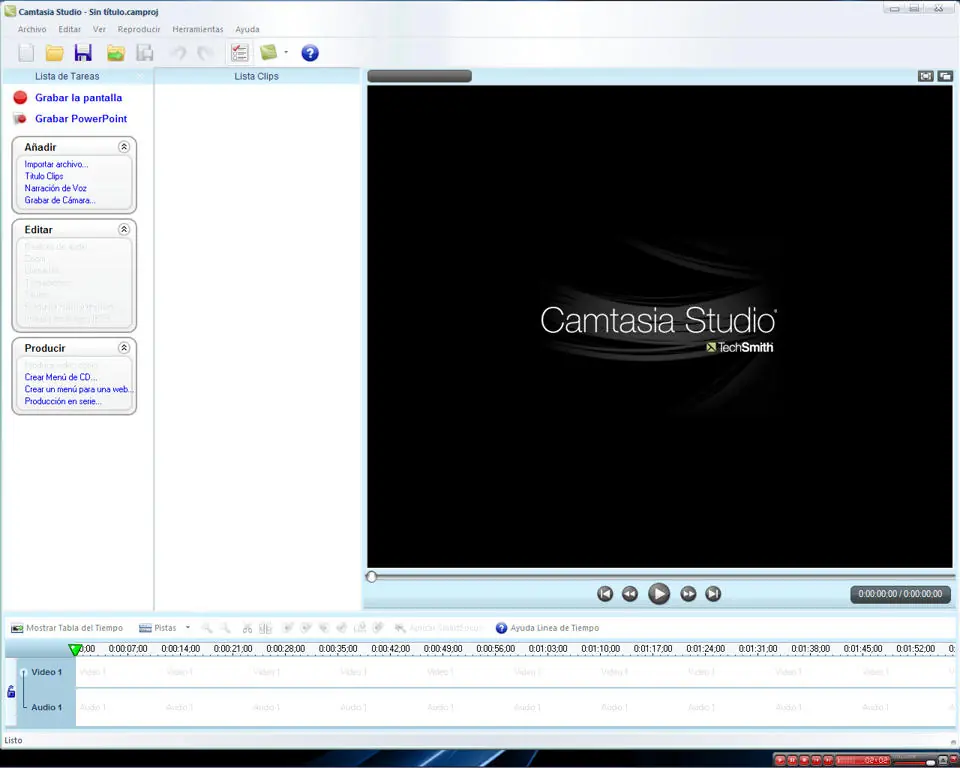The image size is (960, 768).
Task: Click the scissors cut selection icon
Action: (247, 628)
